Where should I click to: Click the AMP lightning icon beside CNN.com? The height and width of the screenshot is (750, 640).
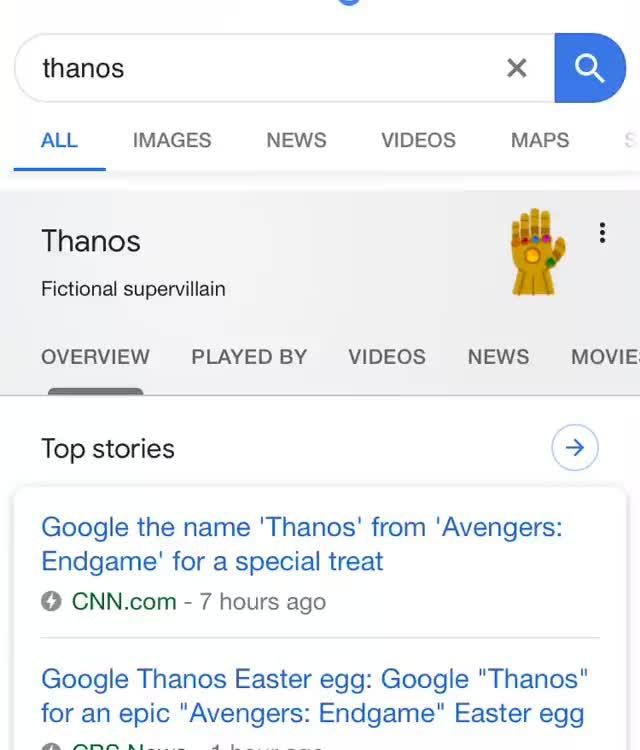tap(52, 601)
